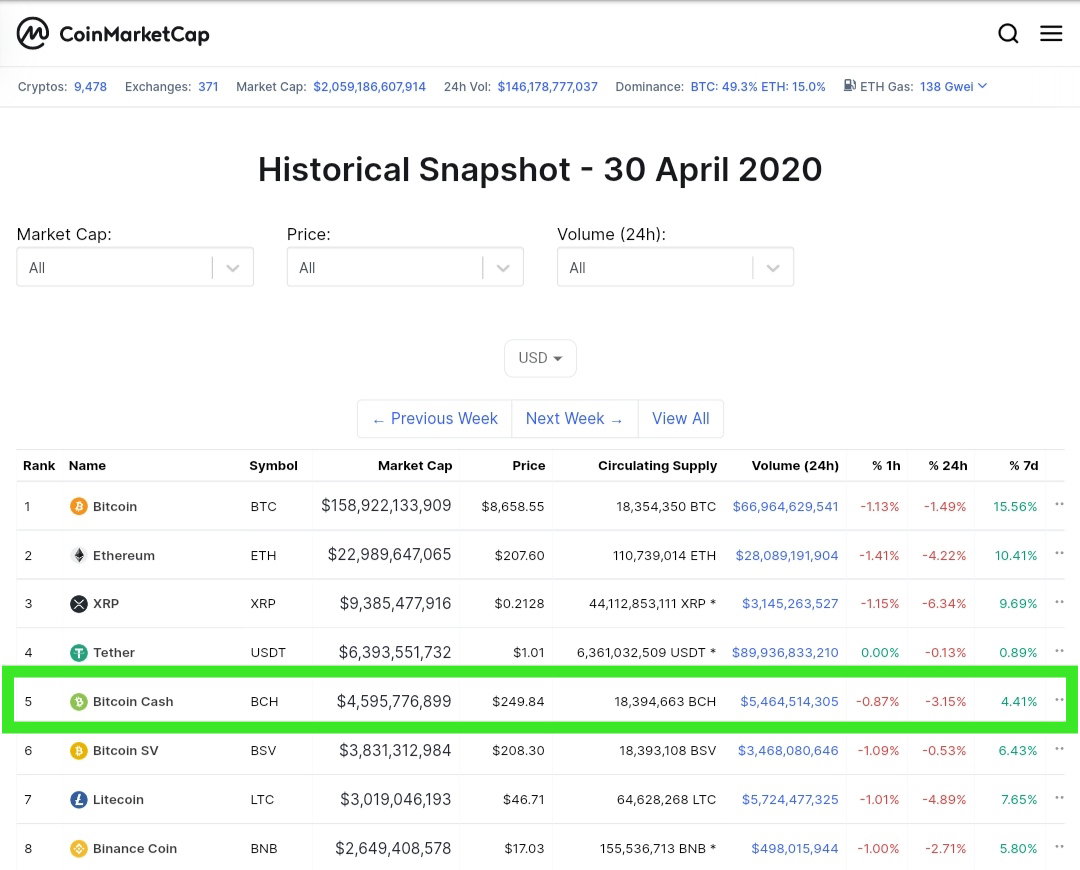Open Binance Coin volume $498,015,944 link
This screenshot has height=870, width=1080.
(795, 849)
